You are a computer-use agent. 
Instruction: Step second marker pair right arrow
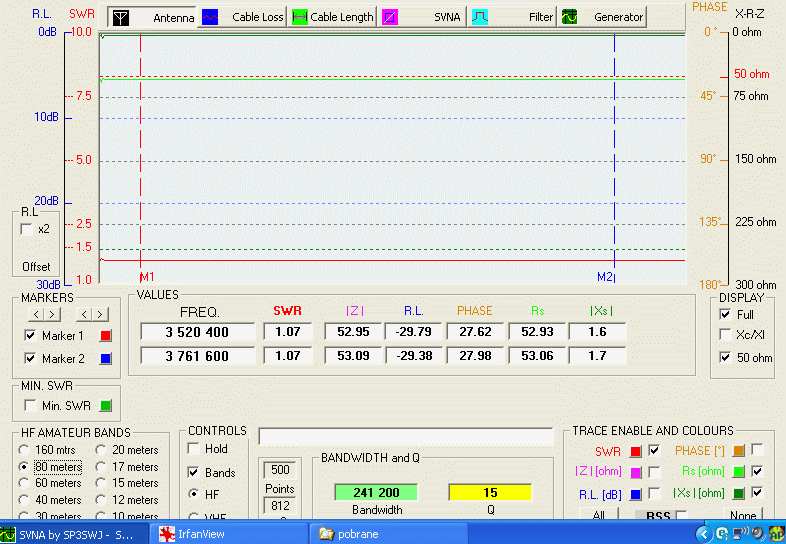click(99, 314)
